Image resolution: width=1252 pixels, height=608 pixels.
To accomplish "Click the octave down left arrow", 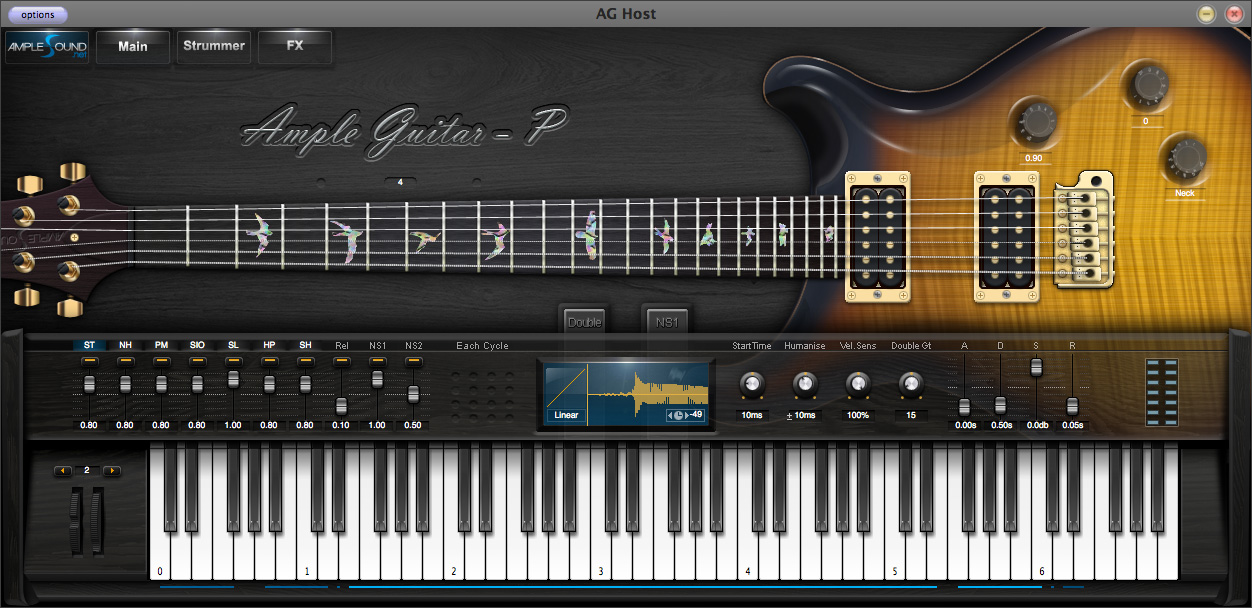I will click(63, 470).
